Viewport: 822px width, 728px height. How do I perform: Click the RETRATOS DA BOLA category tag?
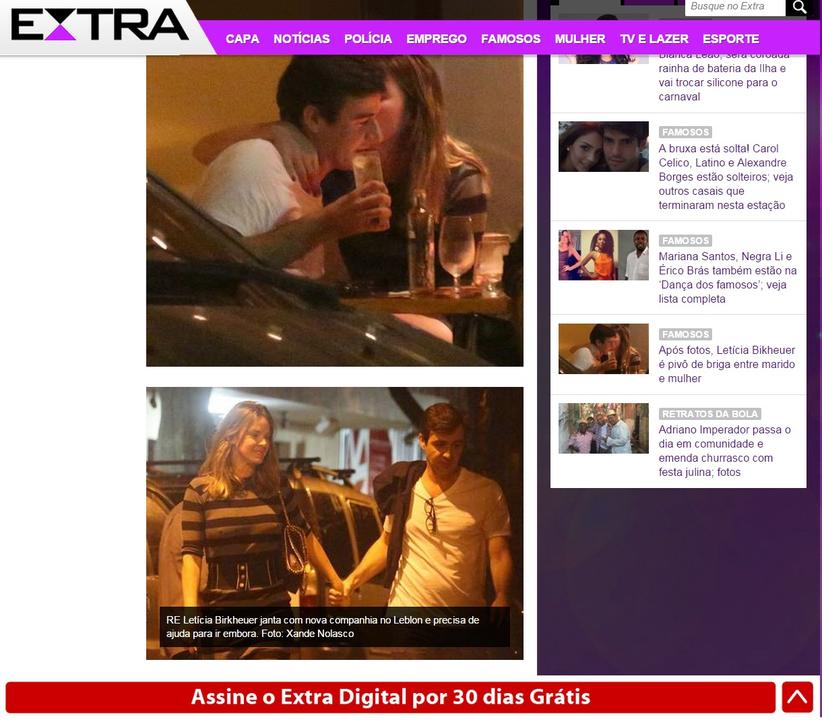tap(710, 414)
